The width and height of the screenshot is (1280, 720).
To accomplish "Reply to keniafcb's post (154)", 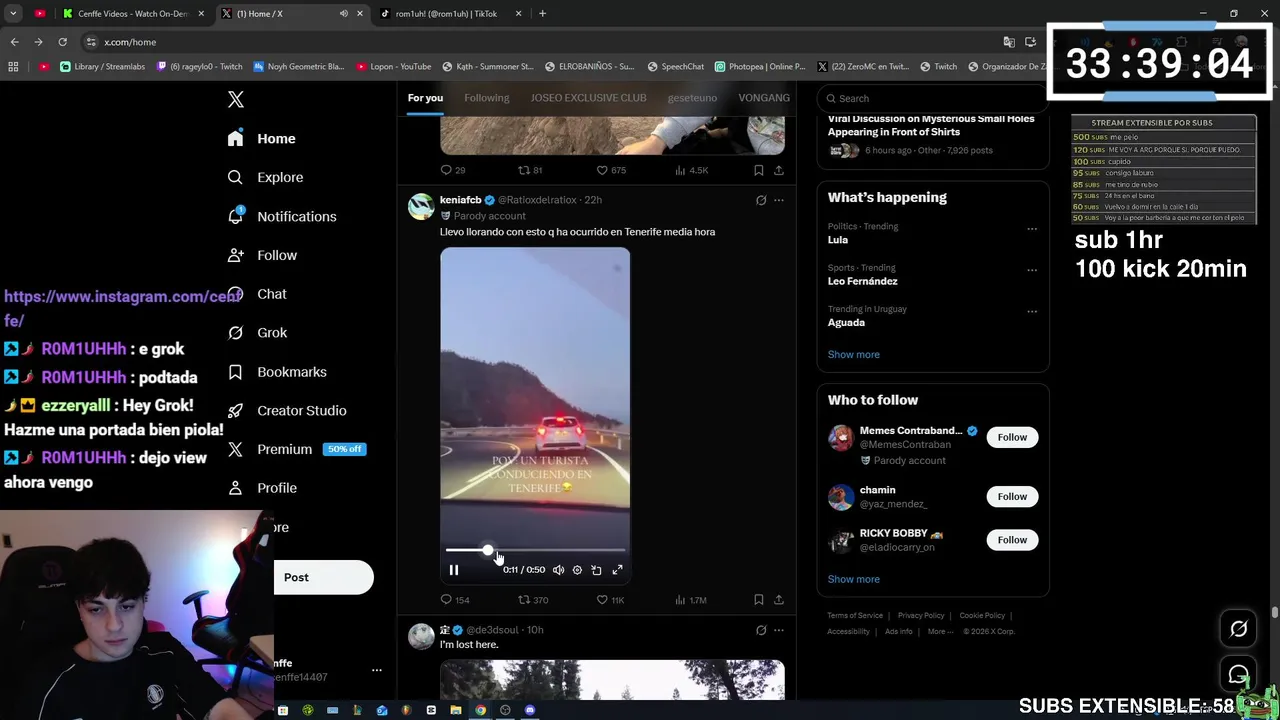I will point(455,600).
